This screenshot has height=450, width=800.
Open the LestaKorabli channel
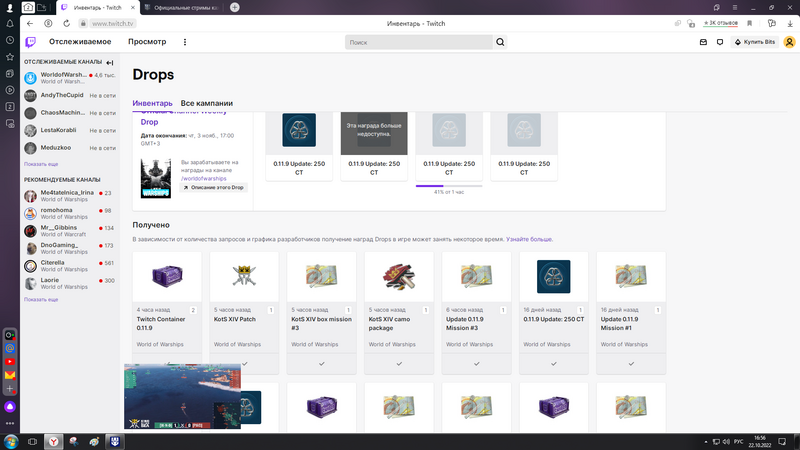point(70,130)
